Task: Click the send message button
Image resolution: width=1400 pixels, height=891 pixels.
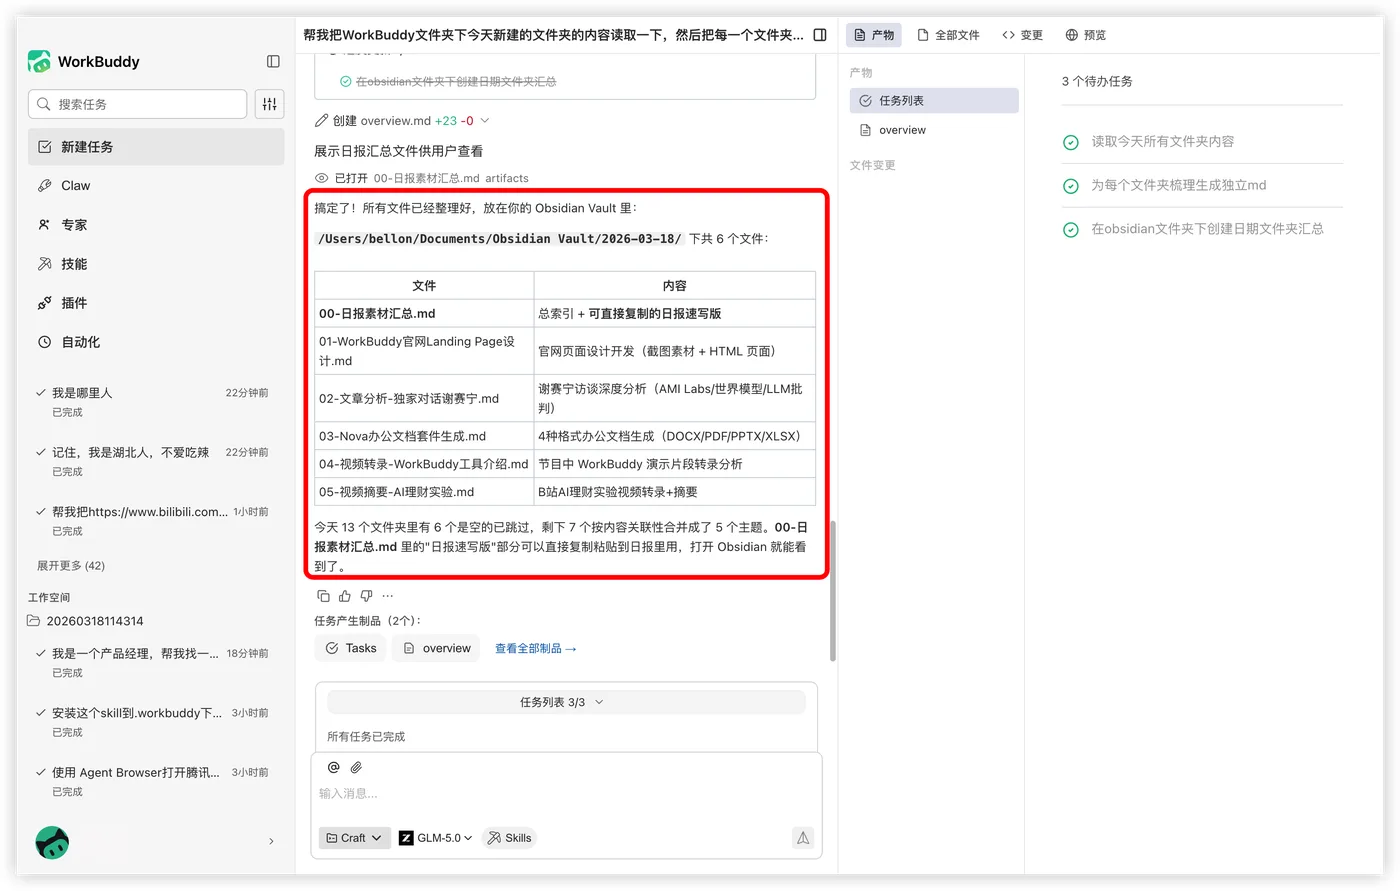Action: coord(803,838)
